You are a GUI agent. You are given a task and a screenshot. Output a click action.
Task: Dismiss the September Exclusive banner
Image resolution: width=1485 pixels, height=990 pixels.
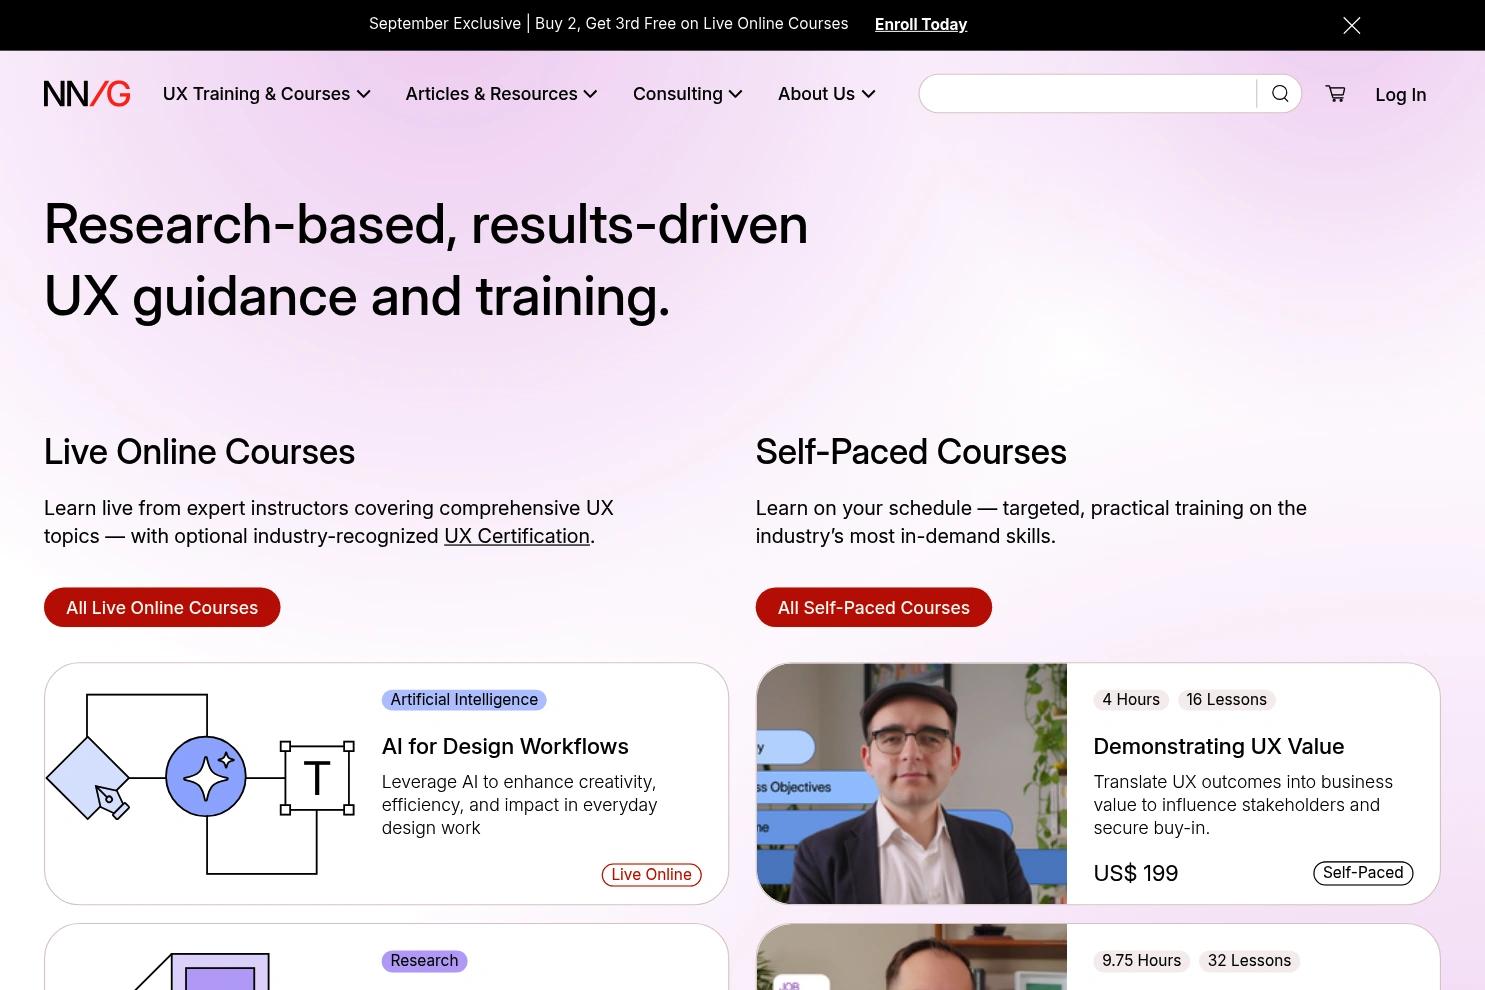(x=1351, y=25)
